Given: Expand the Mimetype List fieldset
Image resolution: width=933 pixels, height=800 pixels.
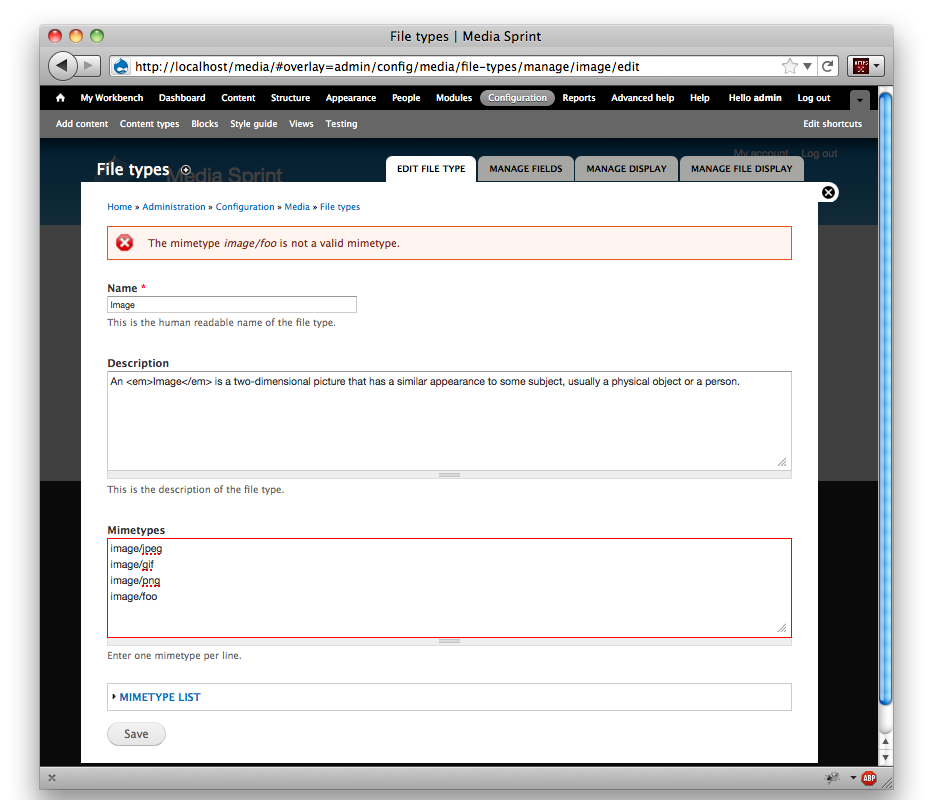Looking at the screenshot, I should pos(159,697).
